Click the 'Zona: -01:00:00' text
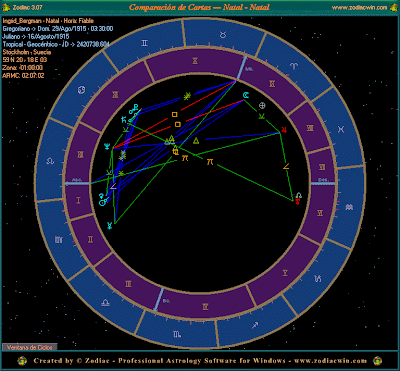 coord(23,68)
